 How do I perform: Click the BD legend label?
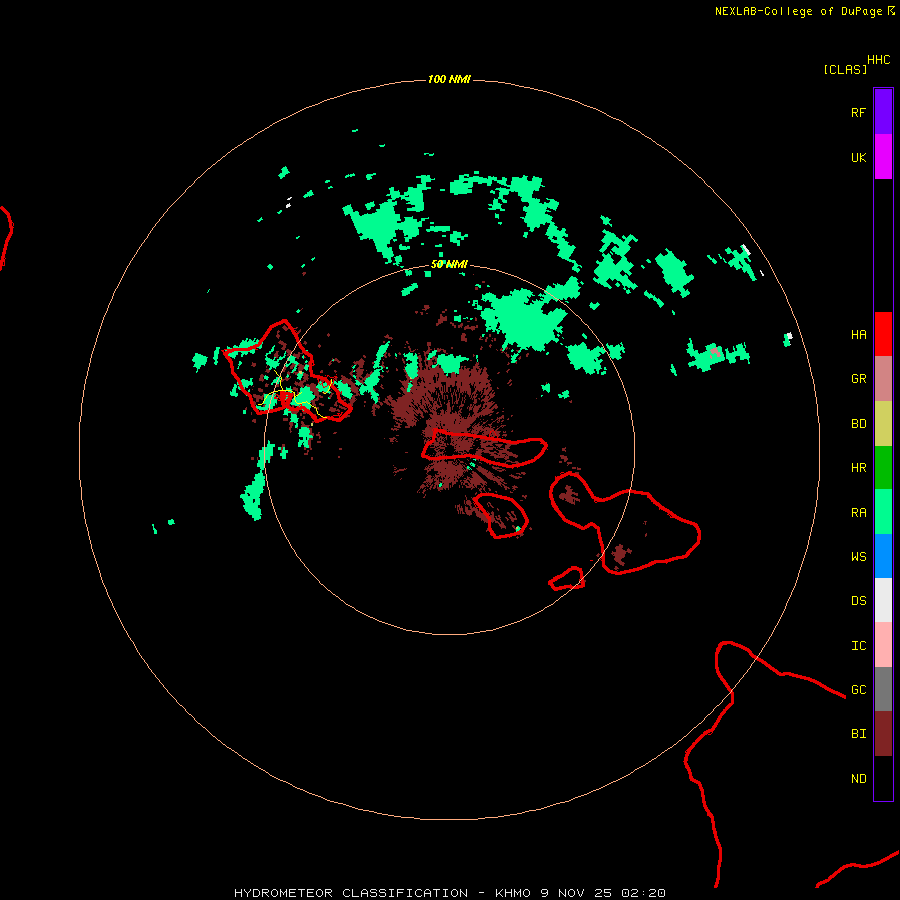(858, 424)
